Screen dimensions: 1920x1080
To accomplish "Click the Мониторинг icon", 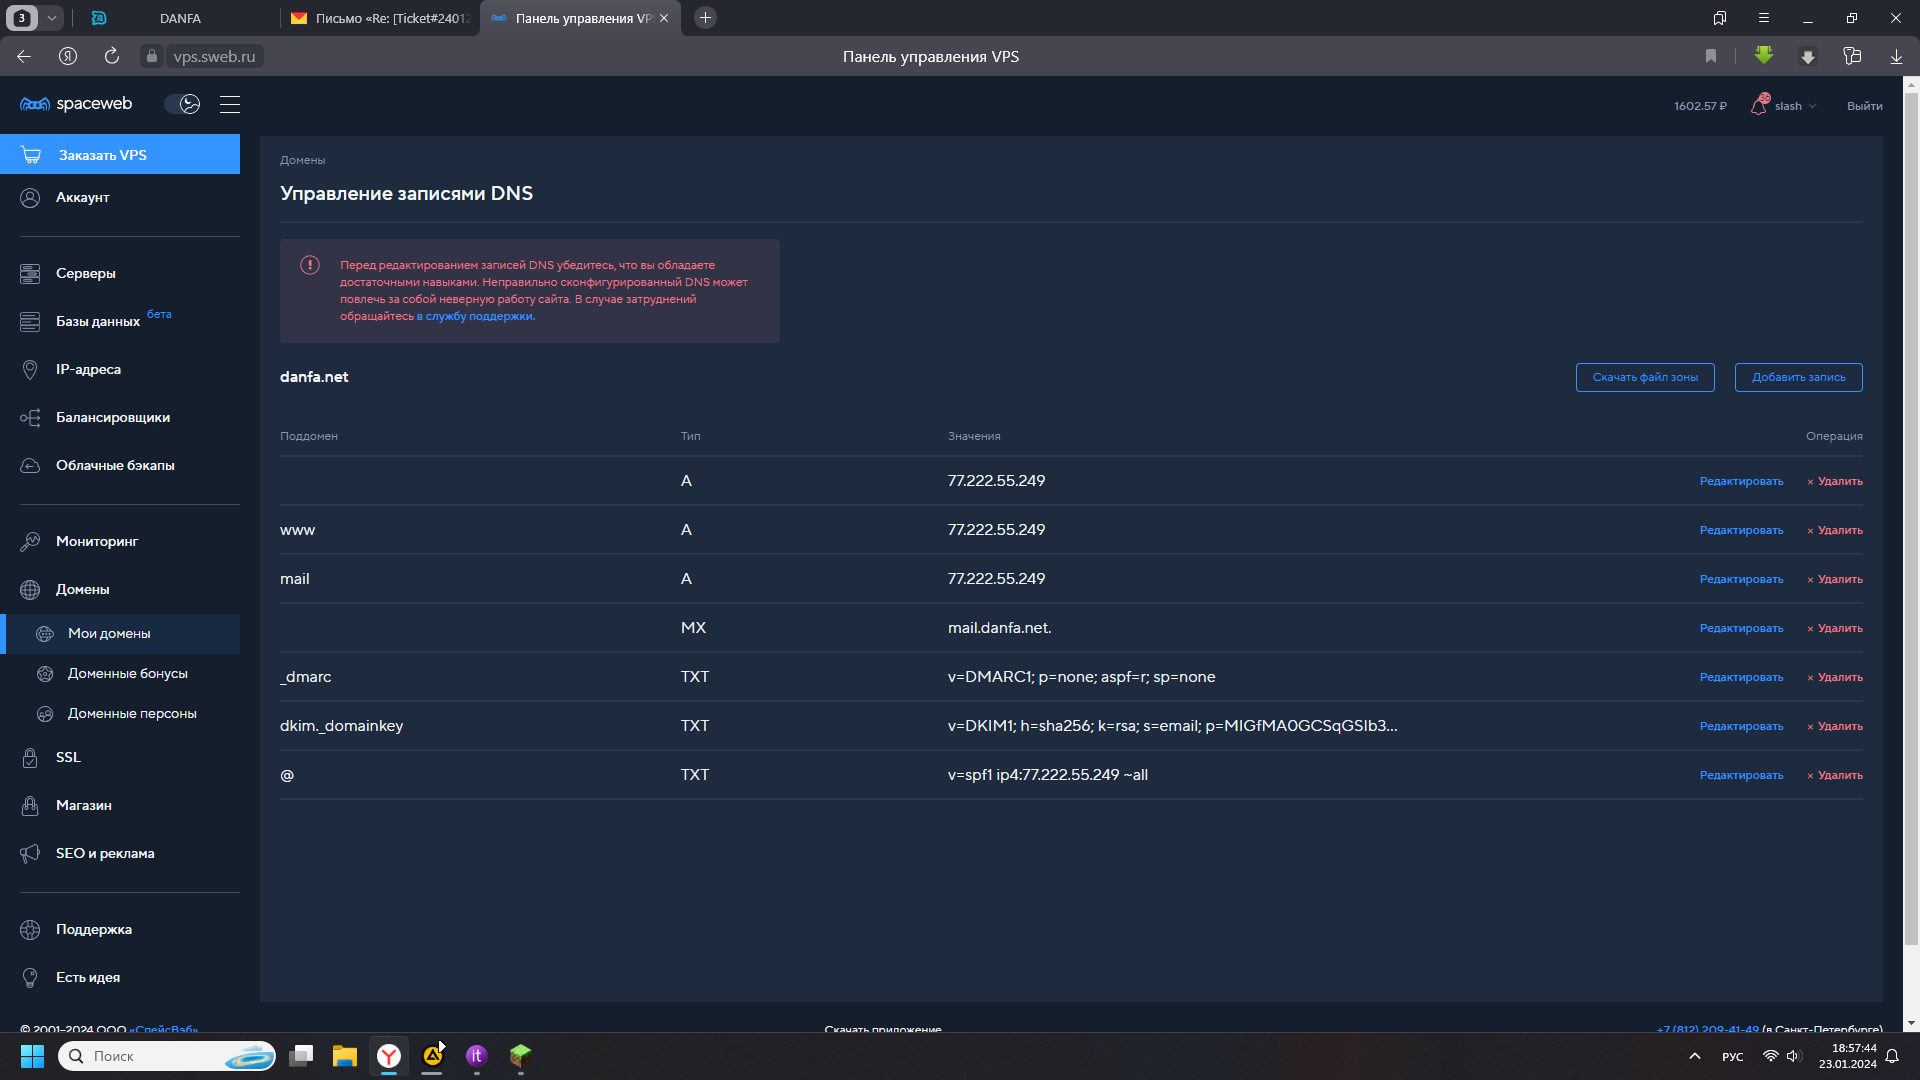I will coord(30,542).
